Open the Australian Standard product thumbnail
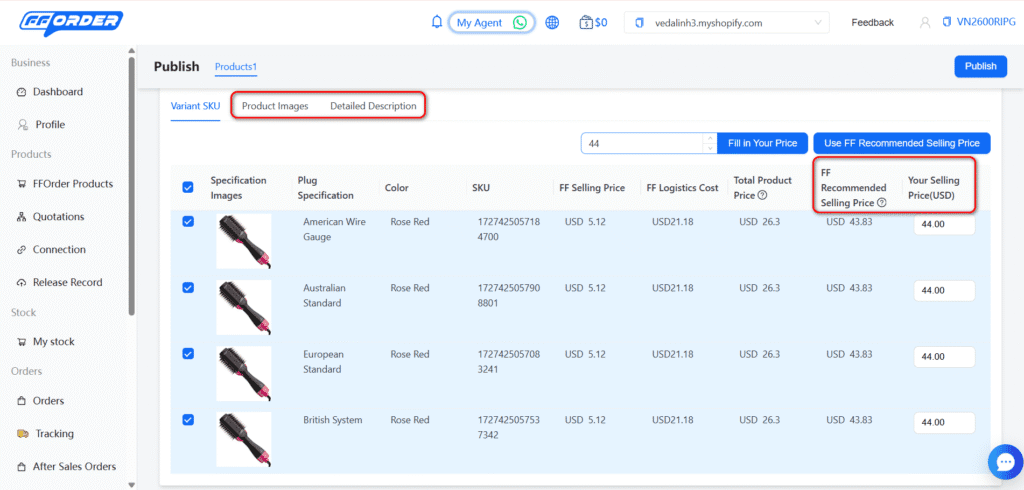1024x490 pixels. 244,307
